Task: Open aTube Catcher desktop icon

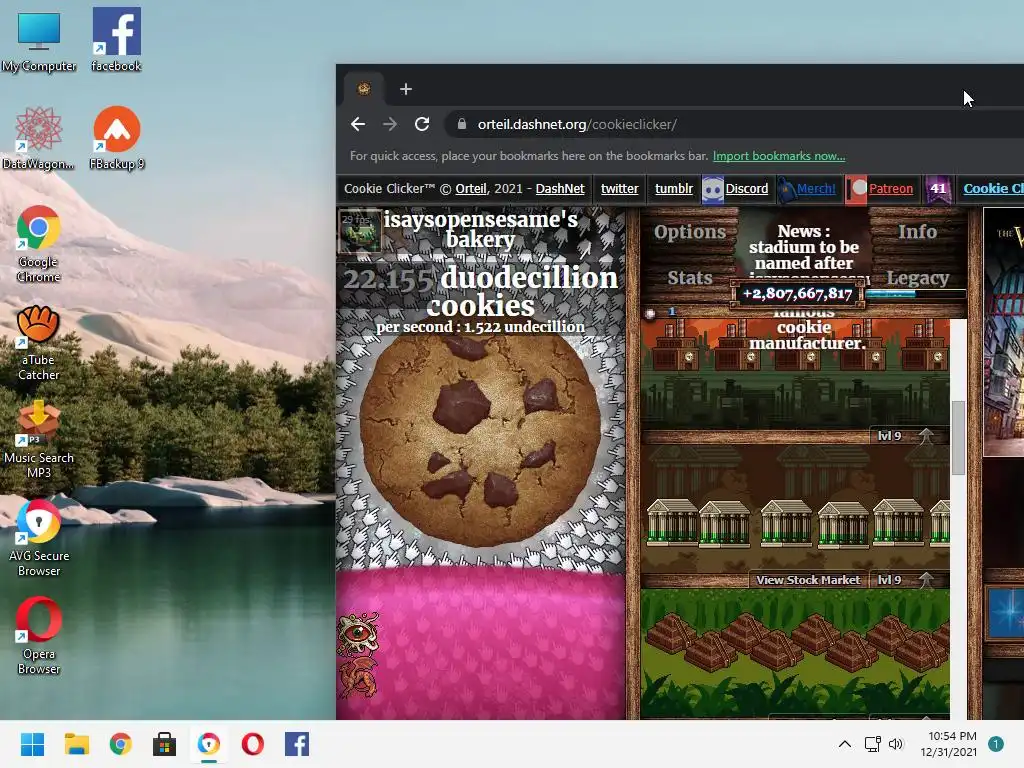Action: point(39,342)
